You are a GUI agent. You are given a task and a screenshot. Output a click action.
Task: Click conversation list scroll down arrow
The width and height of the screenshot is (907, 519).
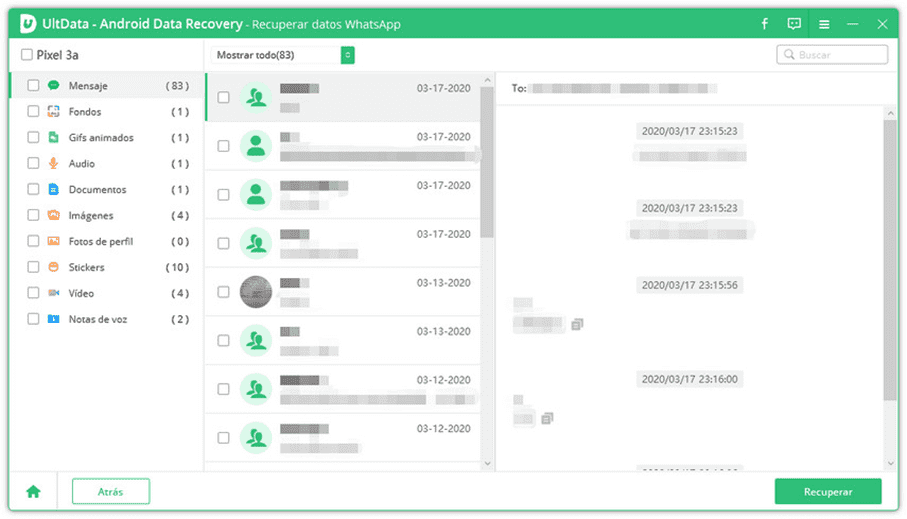click(x=487, y=463)
